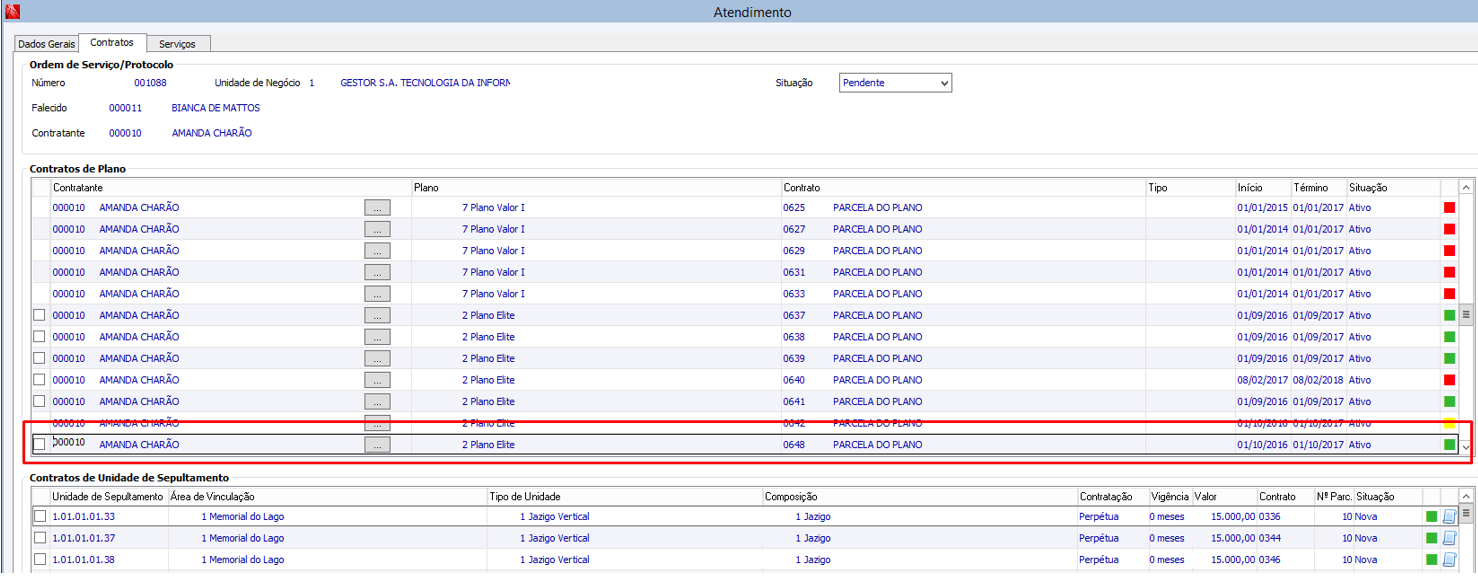Open the Situação dropdown showing Pendente
This screenshot has width=1478, height=576.
click(895, 83)
